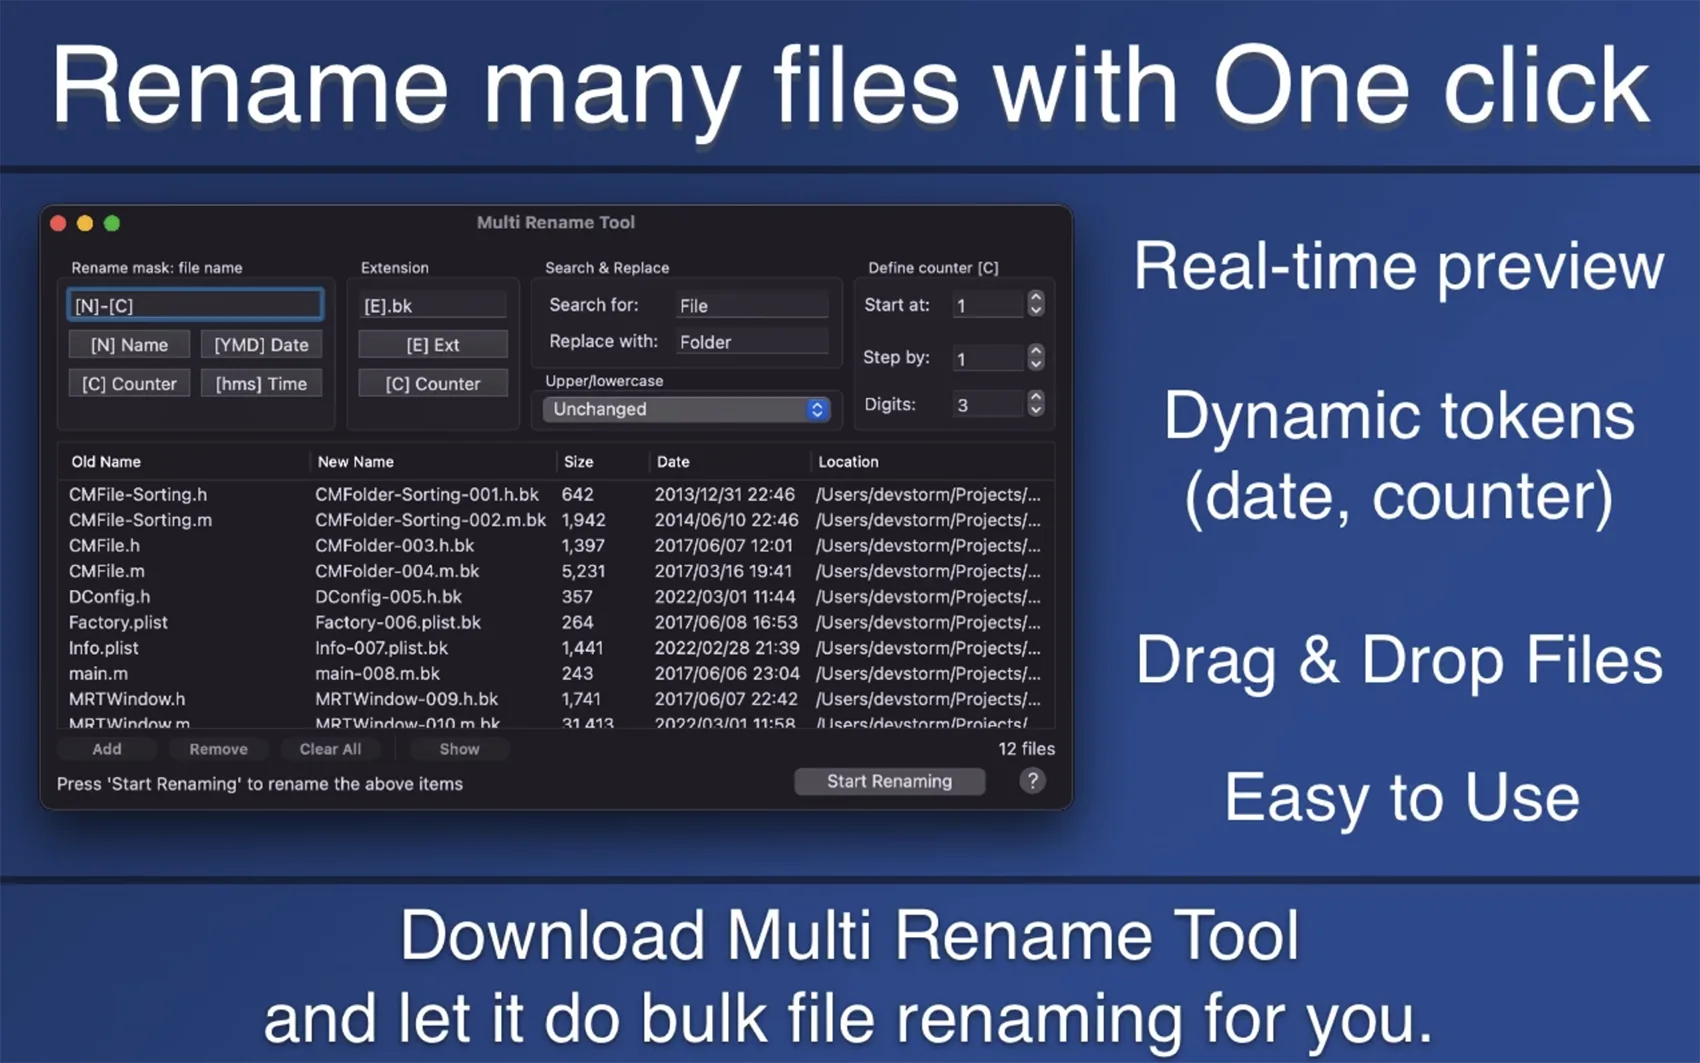Click the Replace with text field
Screen dimensions: 1700x1063
click(751, 342)
